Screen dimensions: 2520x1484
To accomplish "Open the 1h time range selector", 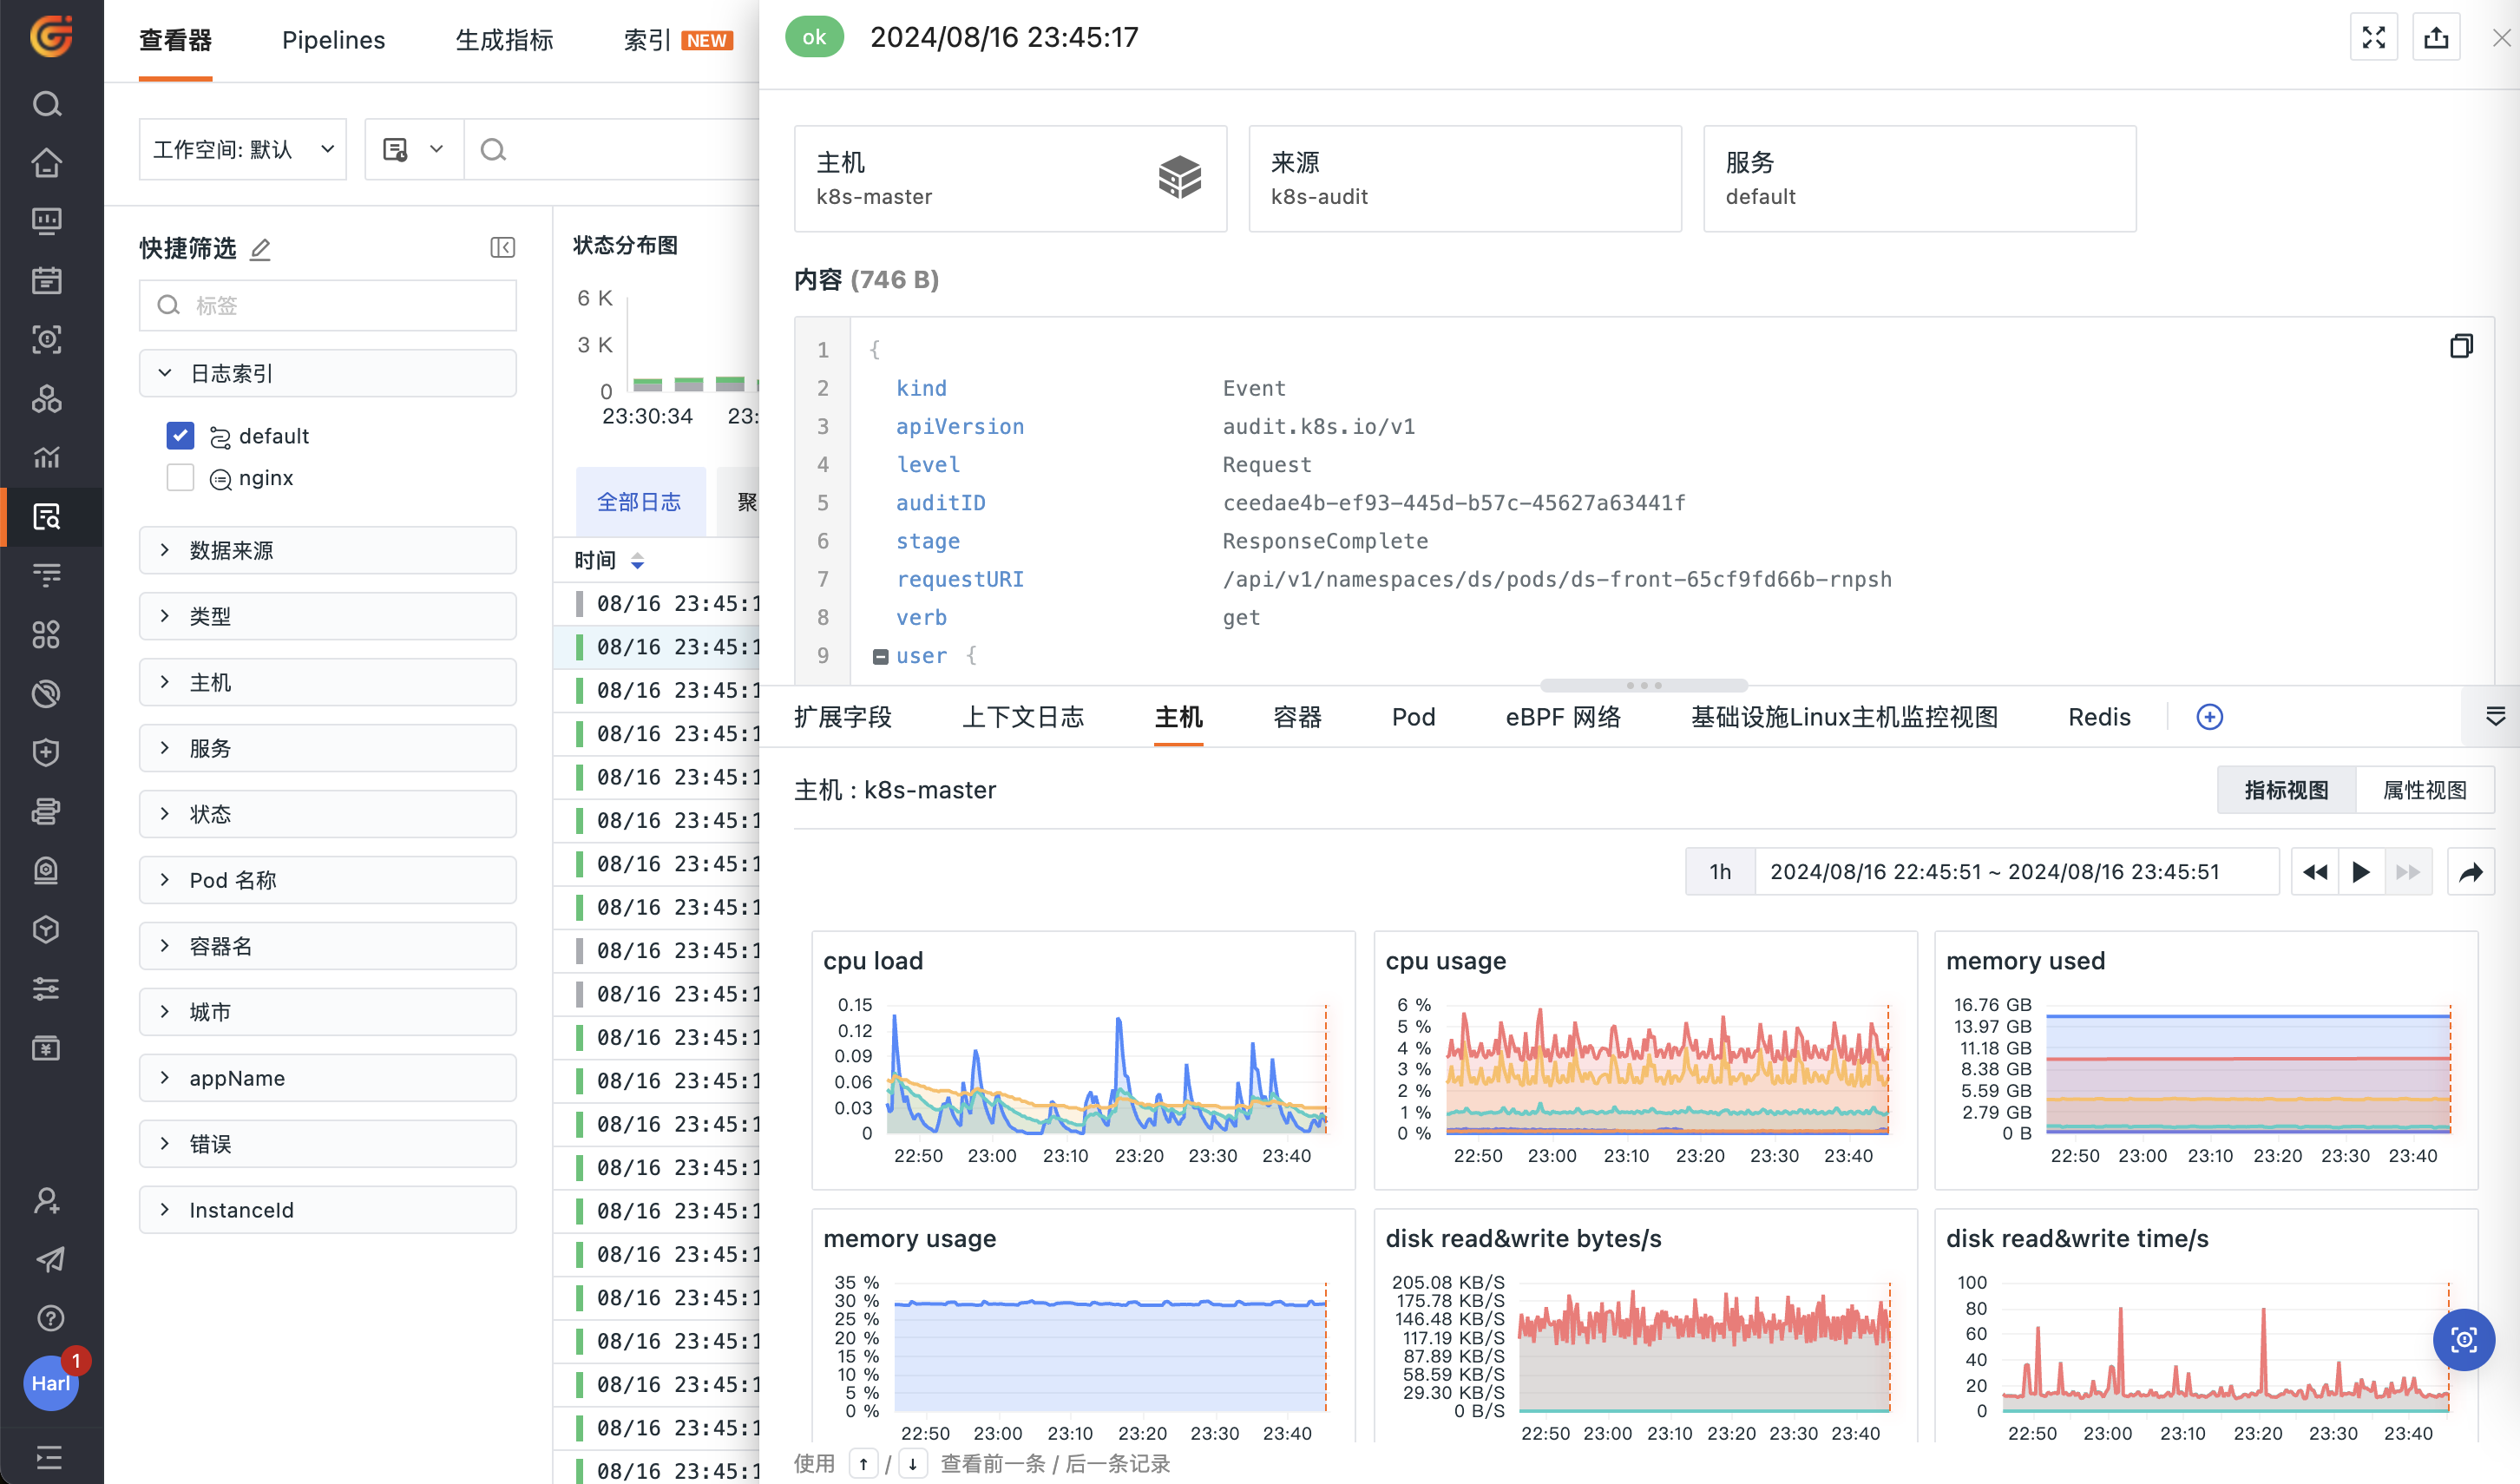I will pos(1720,872).
